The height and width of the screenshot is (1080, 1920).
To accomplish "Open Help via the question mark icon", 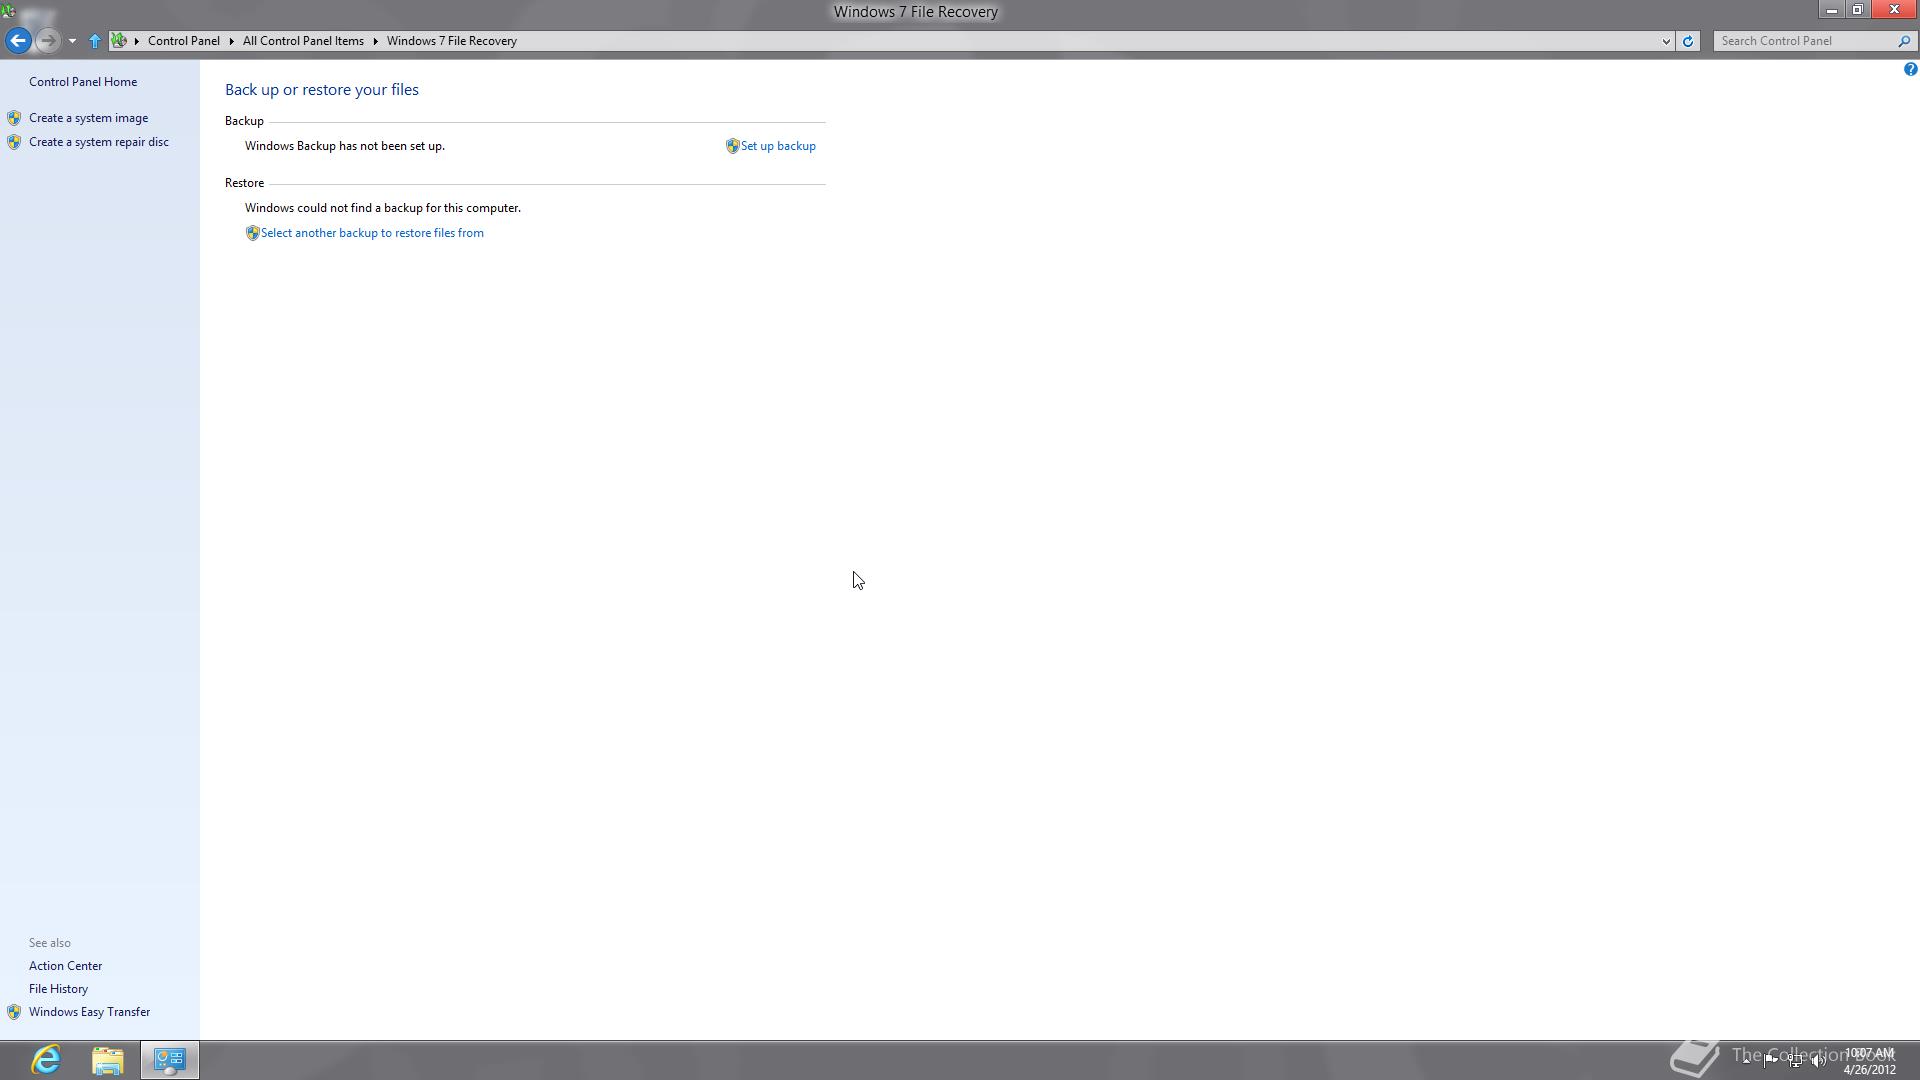I will click(1910, 69).
